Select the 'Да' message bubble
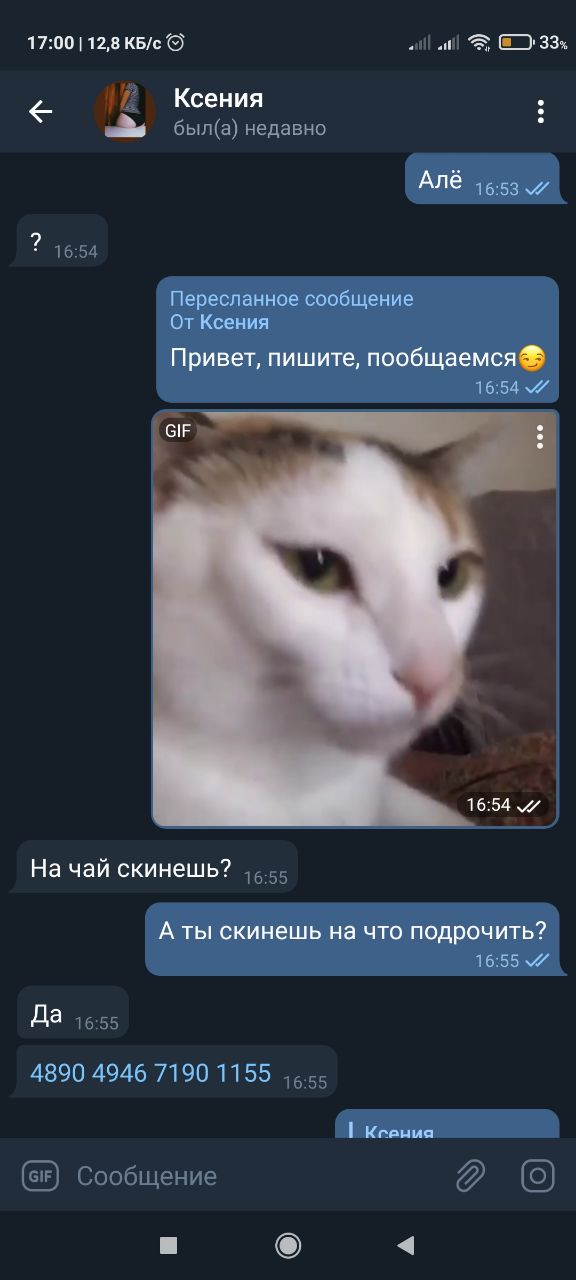 73,1012
